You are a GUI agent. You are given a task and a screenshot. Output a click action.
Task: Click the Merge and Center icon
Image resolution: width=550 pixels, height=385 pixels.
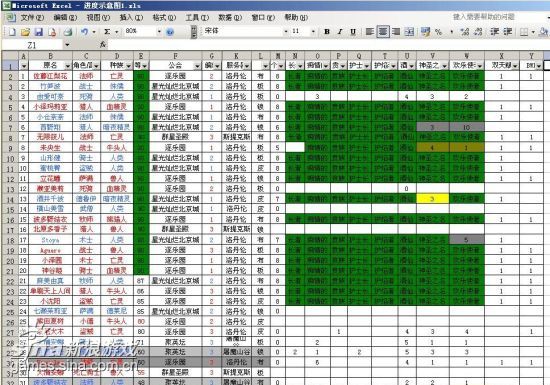coord(409,32)
